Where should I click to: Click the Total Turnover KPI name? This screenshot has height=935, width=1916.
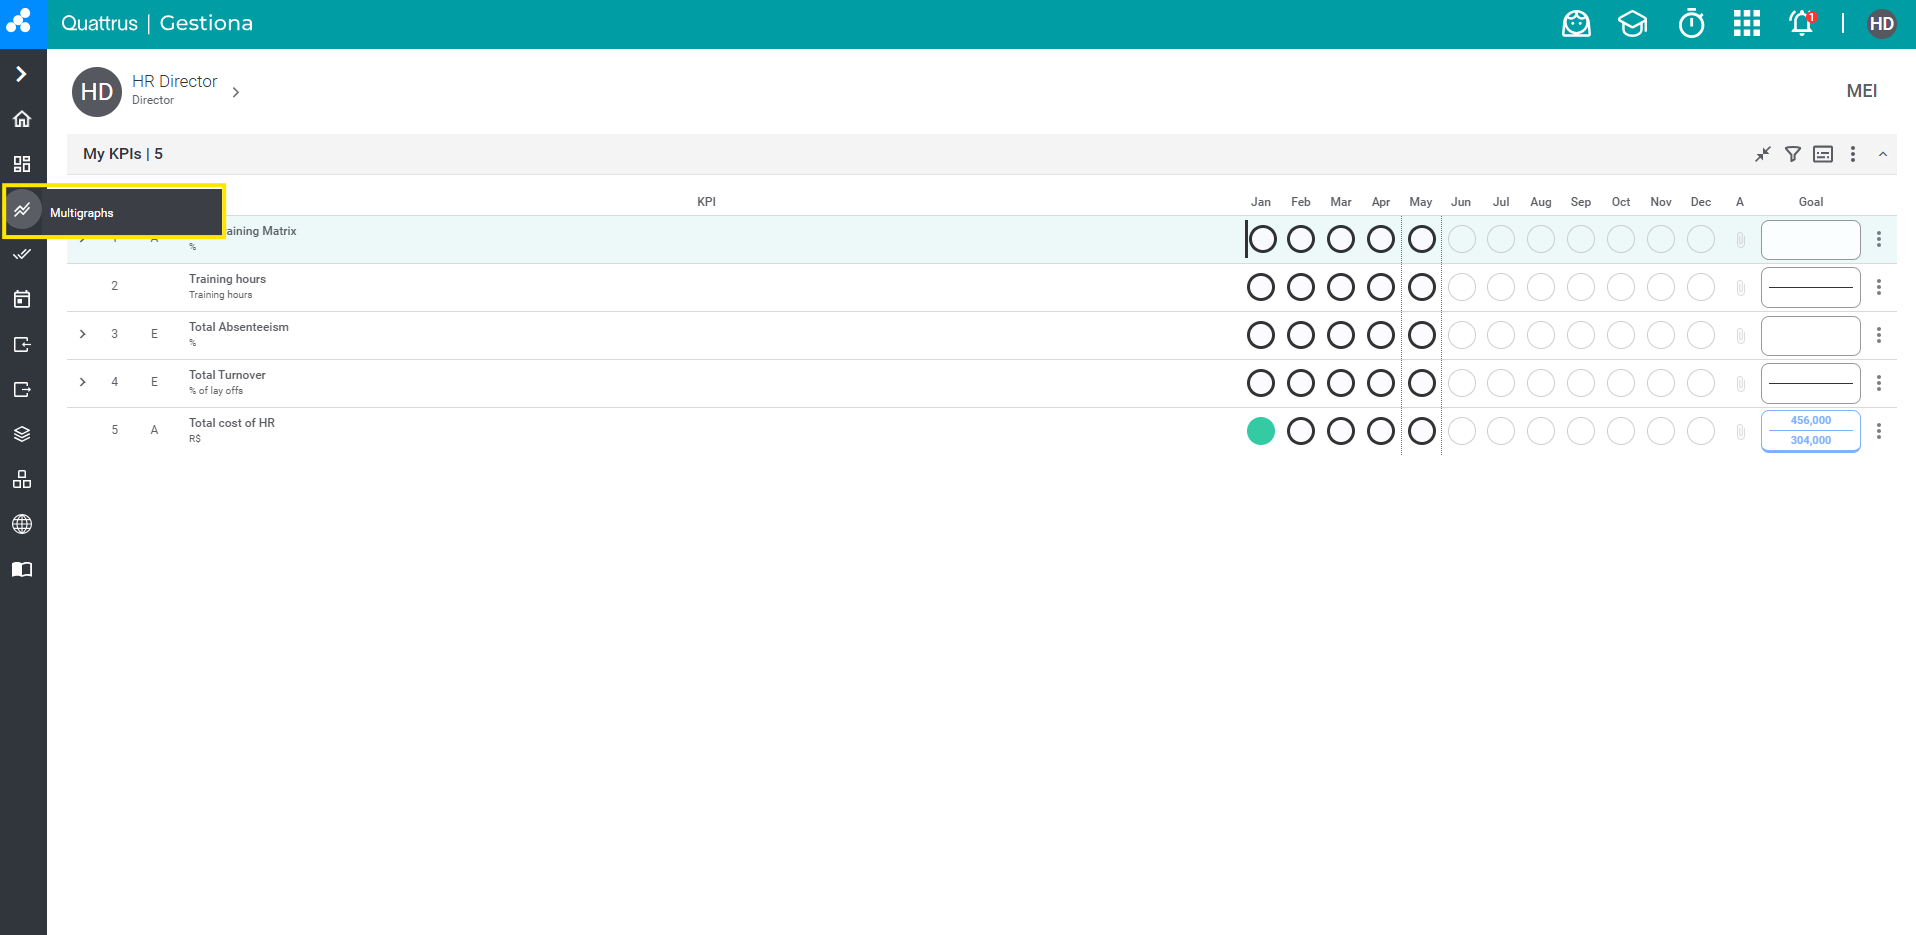(227, 375)
